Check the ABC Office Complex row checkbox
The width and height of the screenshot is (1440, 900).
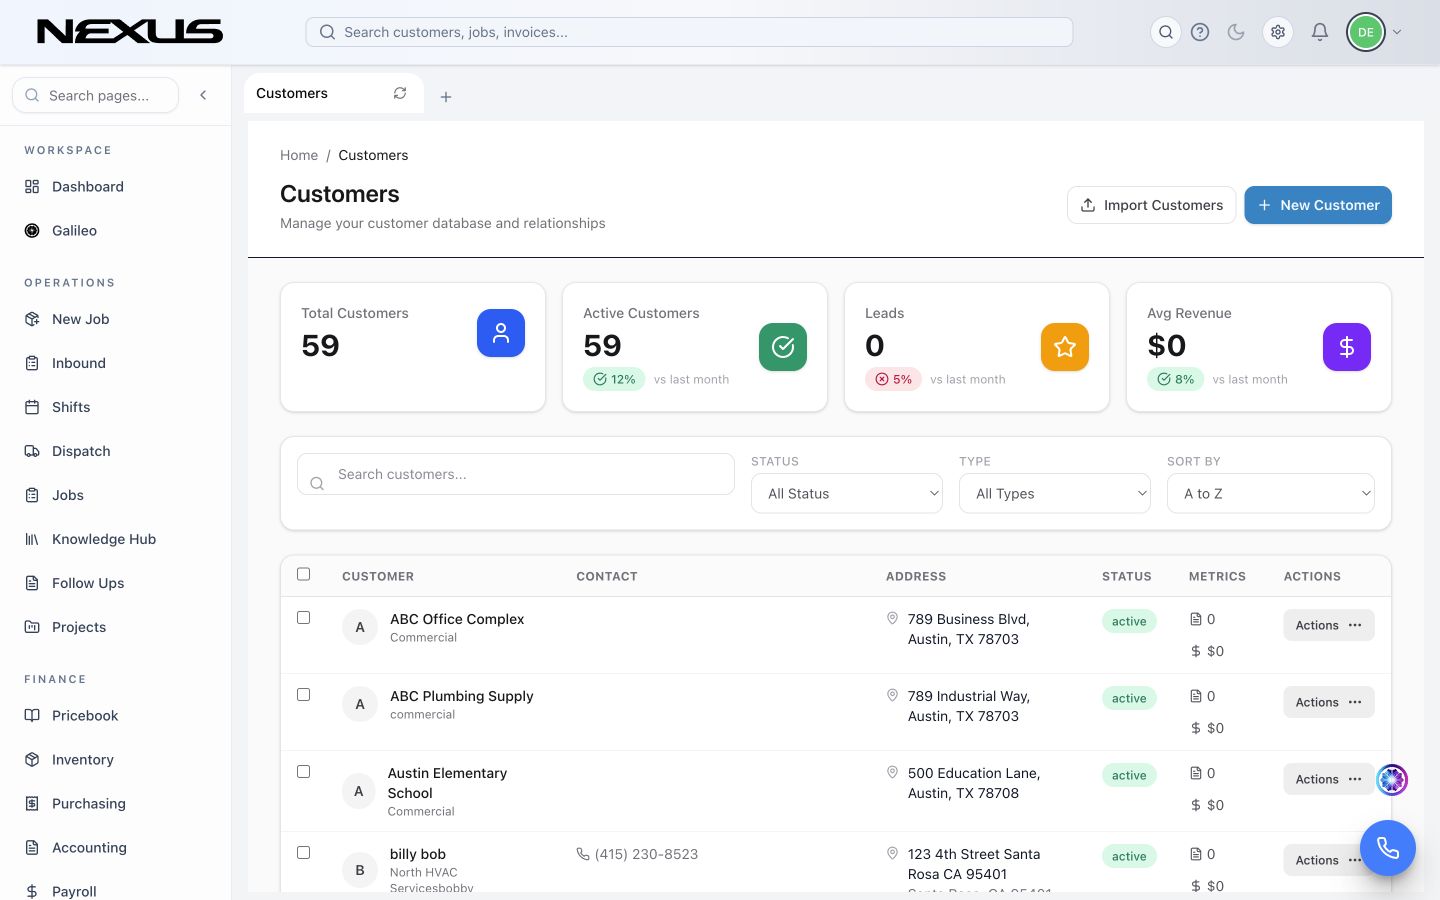tap(304, 618)
